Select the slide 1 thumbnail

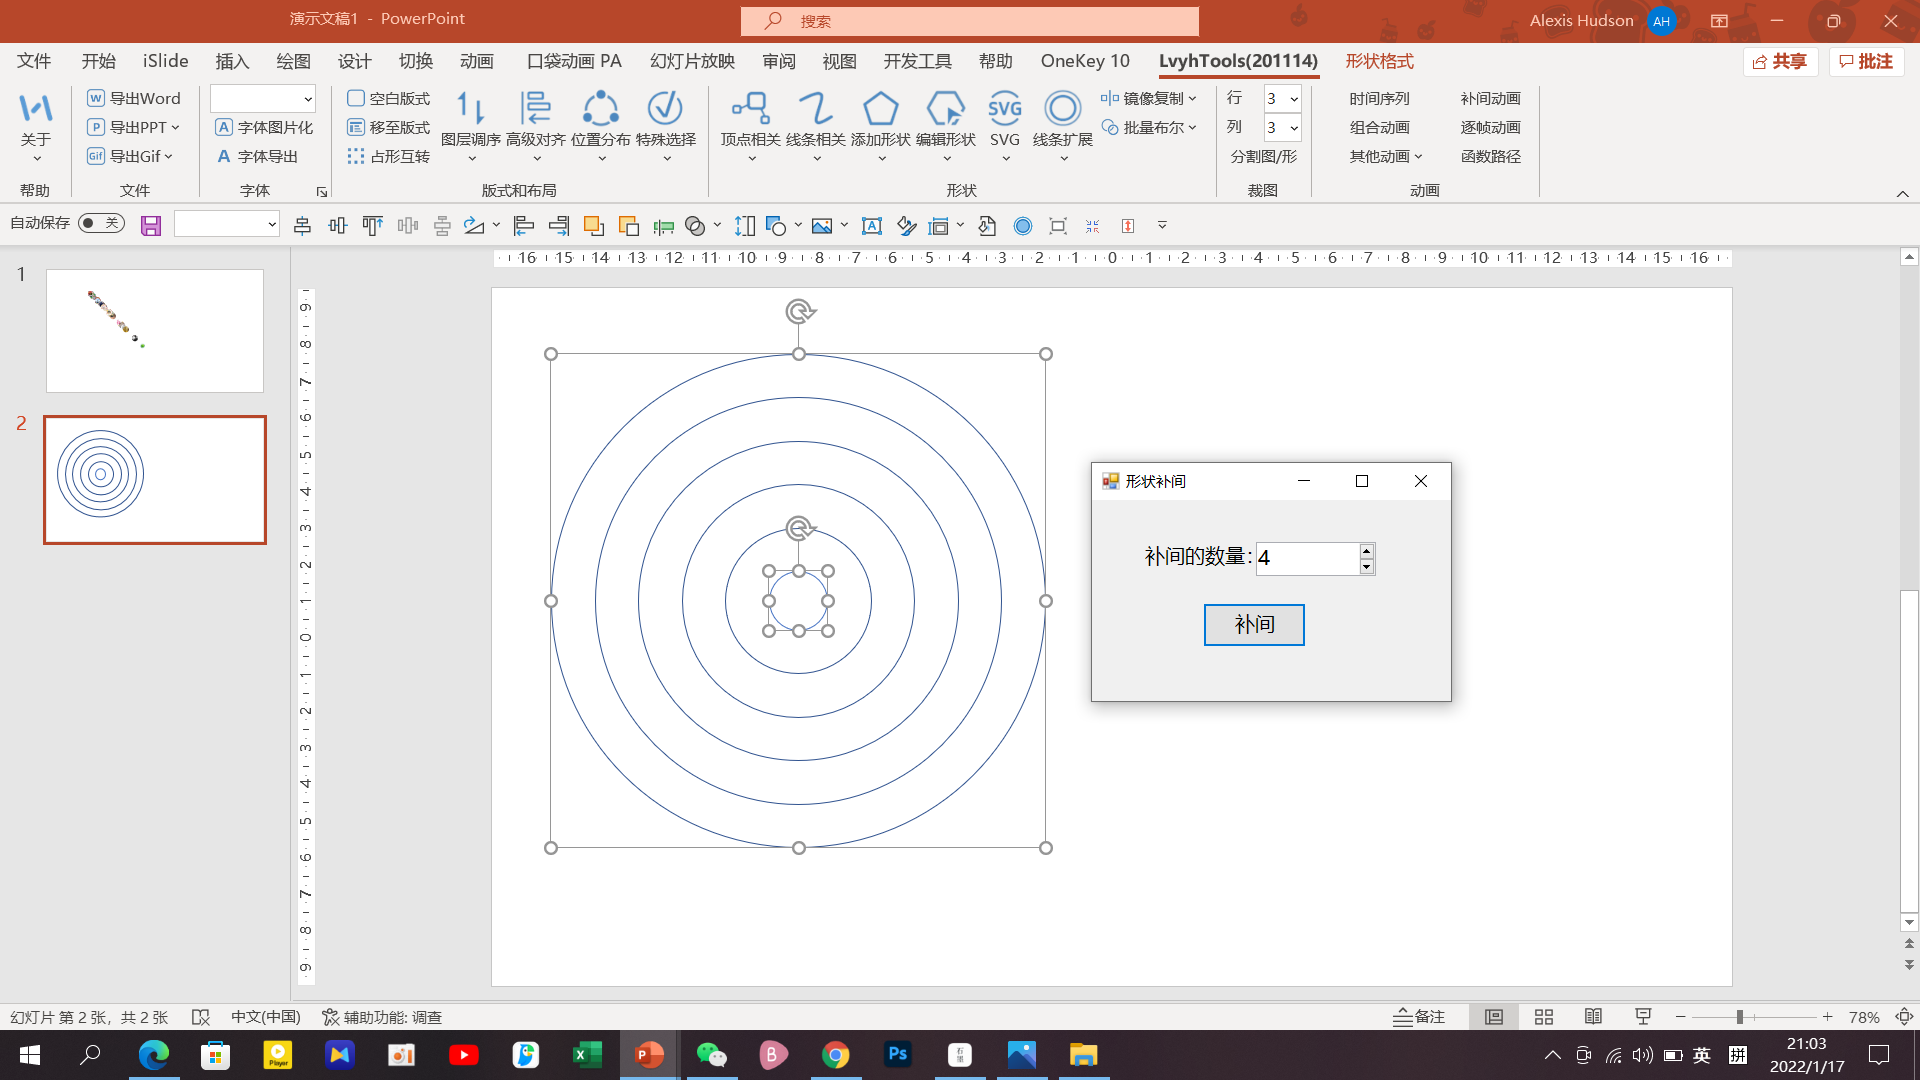[x=155, y=331]
